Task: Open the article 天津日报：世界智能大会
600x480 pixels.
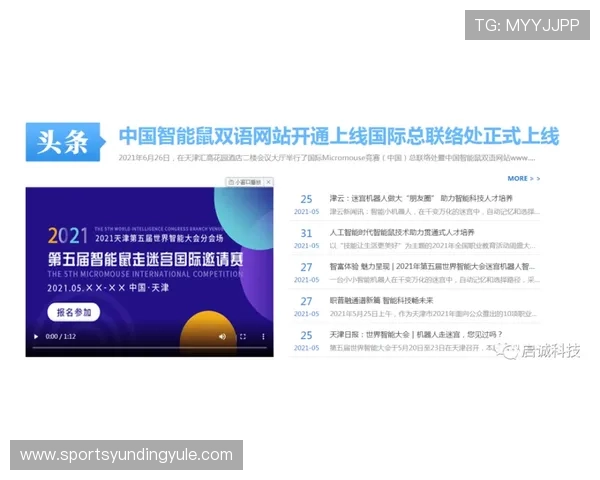Action: 416,335
